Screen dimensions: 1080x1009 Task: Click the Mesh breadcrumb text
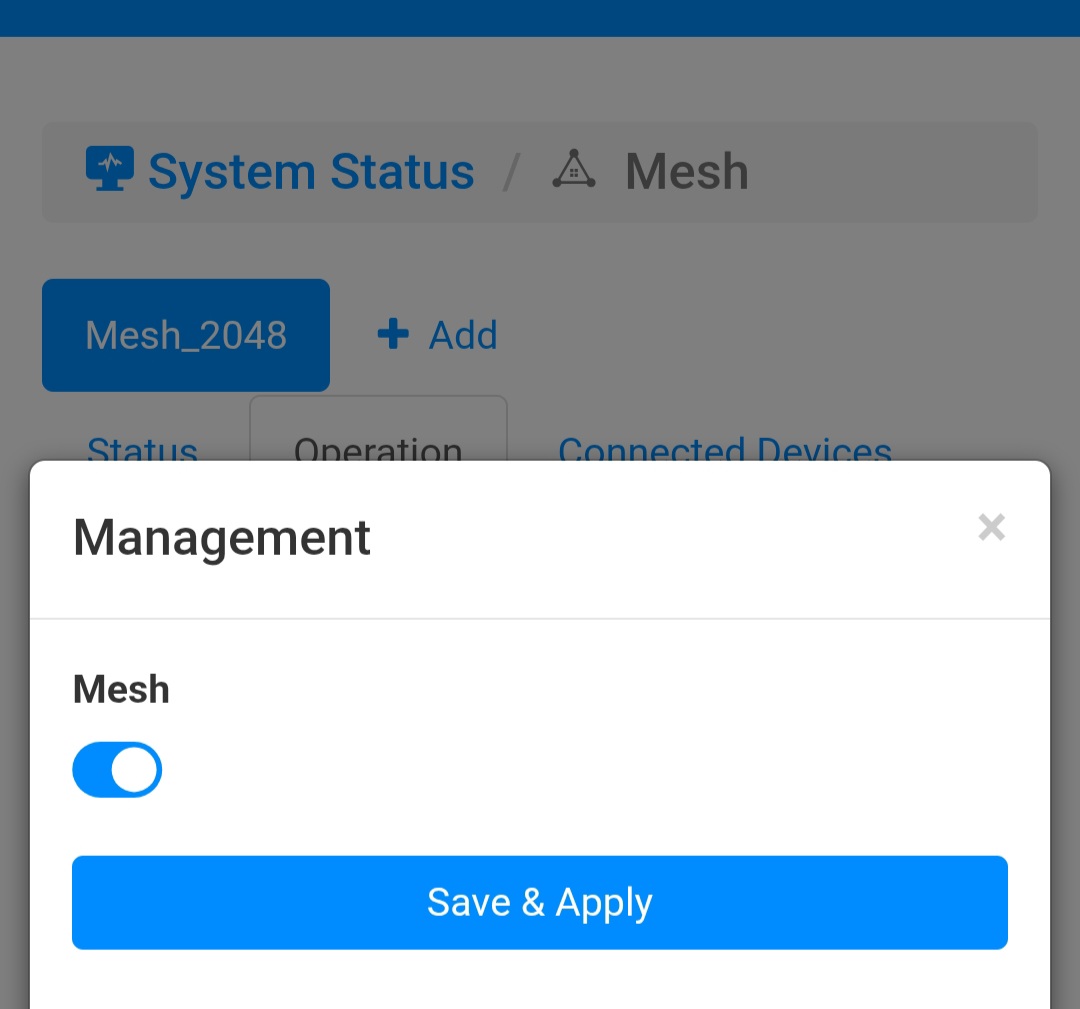(x=686, y=171)
